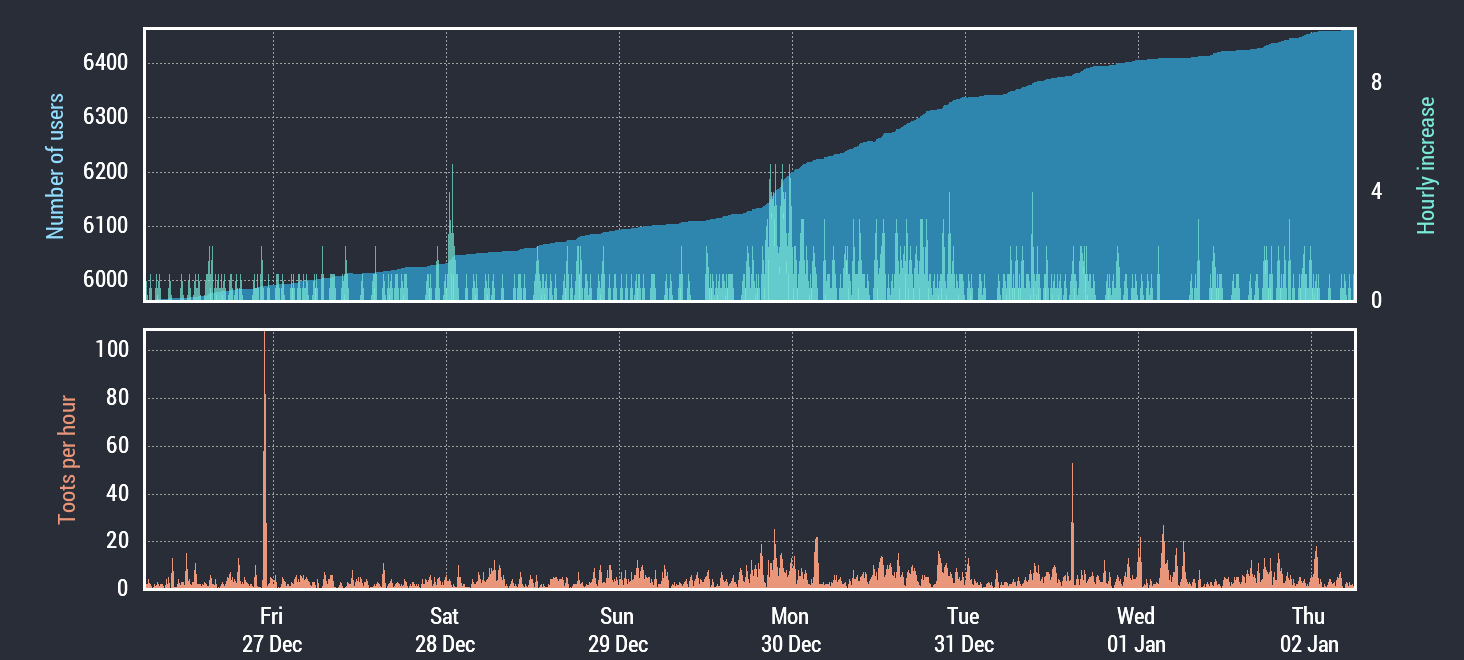
Task: Click the "Toots per hour" axis title
Action: (x=67, y=458)
